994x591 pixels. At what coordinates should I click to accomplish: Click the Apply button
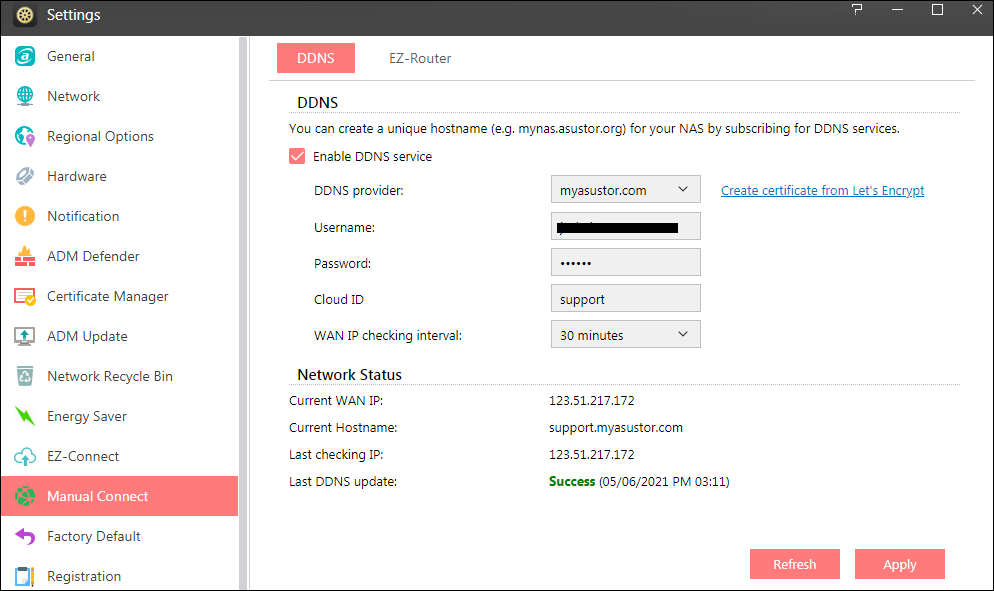pyautogui.click(x=900, y=564)
